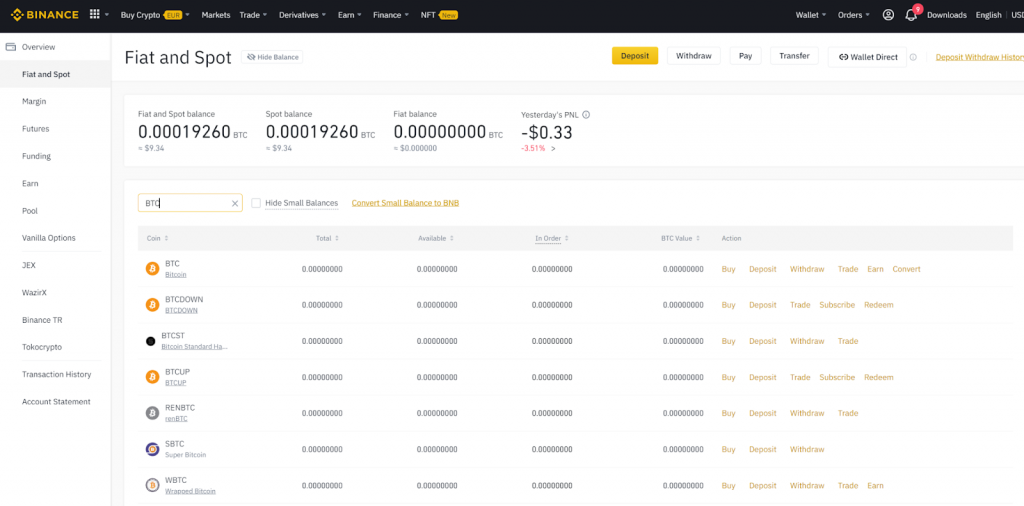Open the Wrapped Bitcoin name link
The width and height of the screenshot is (1024, 506).
click(x=190, y=491)
